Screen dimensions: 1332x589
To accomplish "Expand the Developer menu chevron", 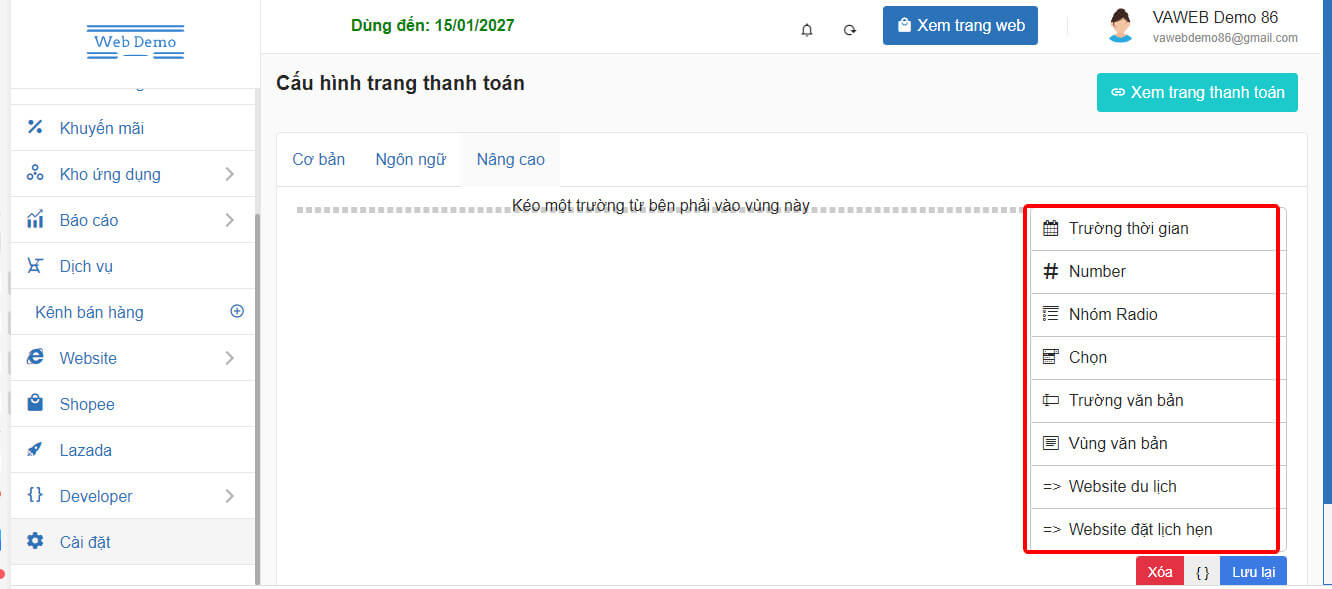I will [229, 496].
